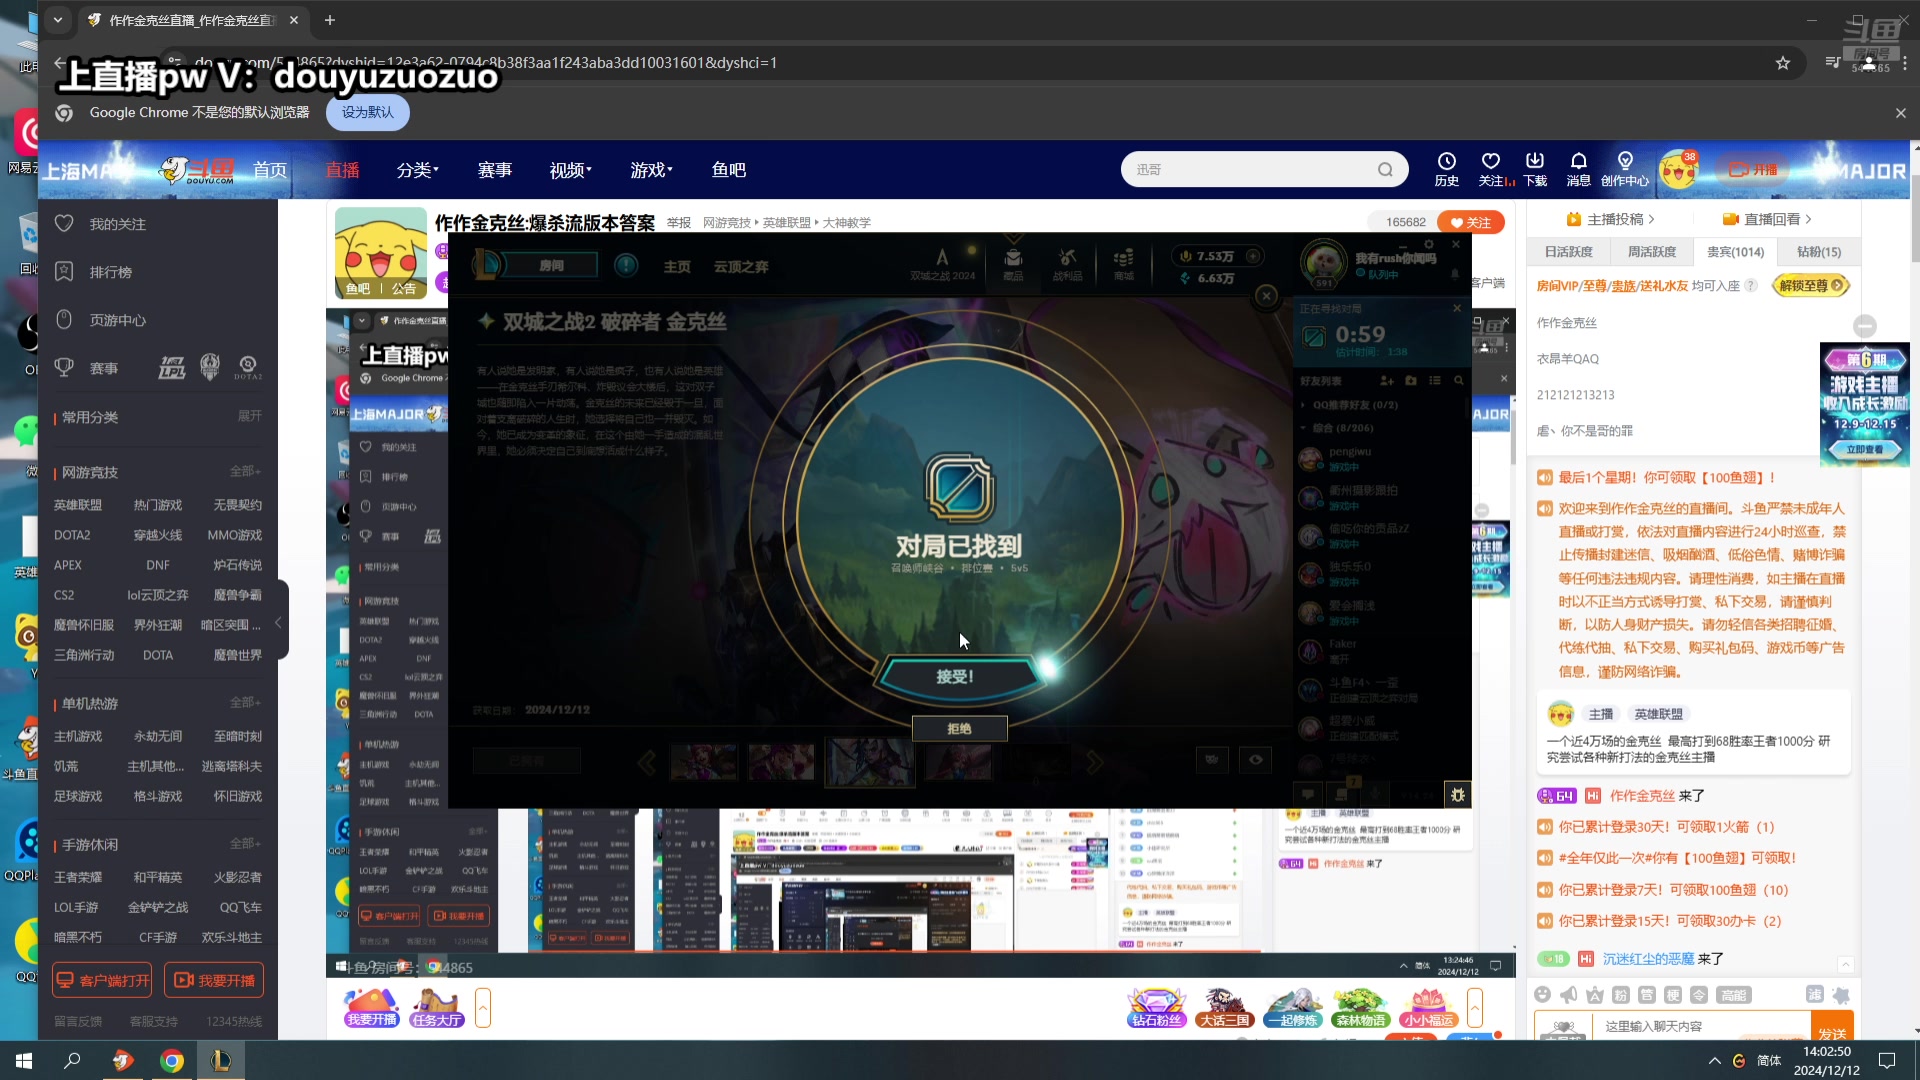This screenshot has height=1080, width=1920.
Task: Expand the 主播投稿 chevron
Action: point(1651,219)
